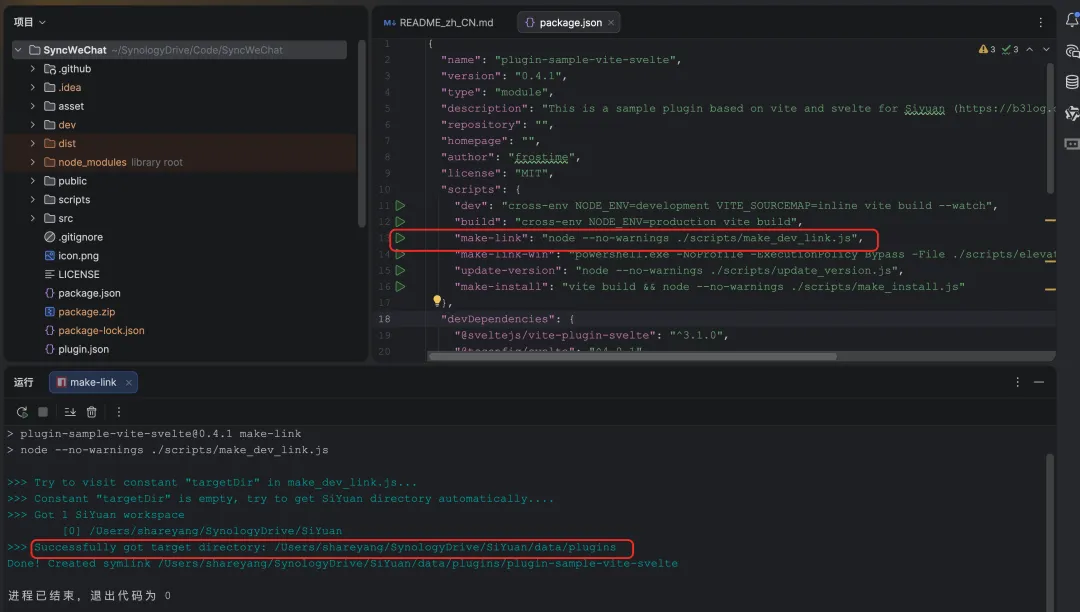Hide the run tool window
The height and width of the screenshot is (612, 1080).
tap(1039, 382)
